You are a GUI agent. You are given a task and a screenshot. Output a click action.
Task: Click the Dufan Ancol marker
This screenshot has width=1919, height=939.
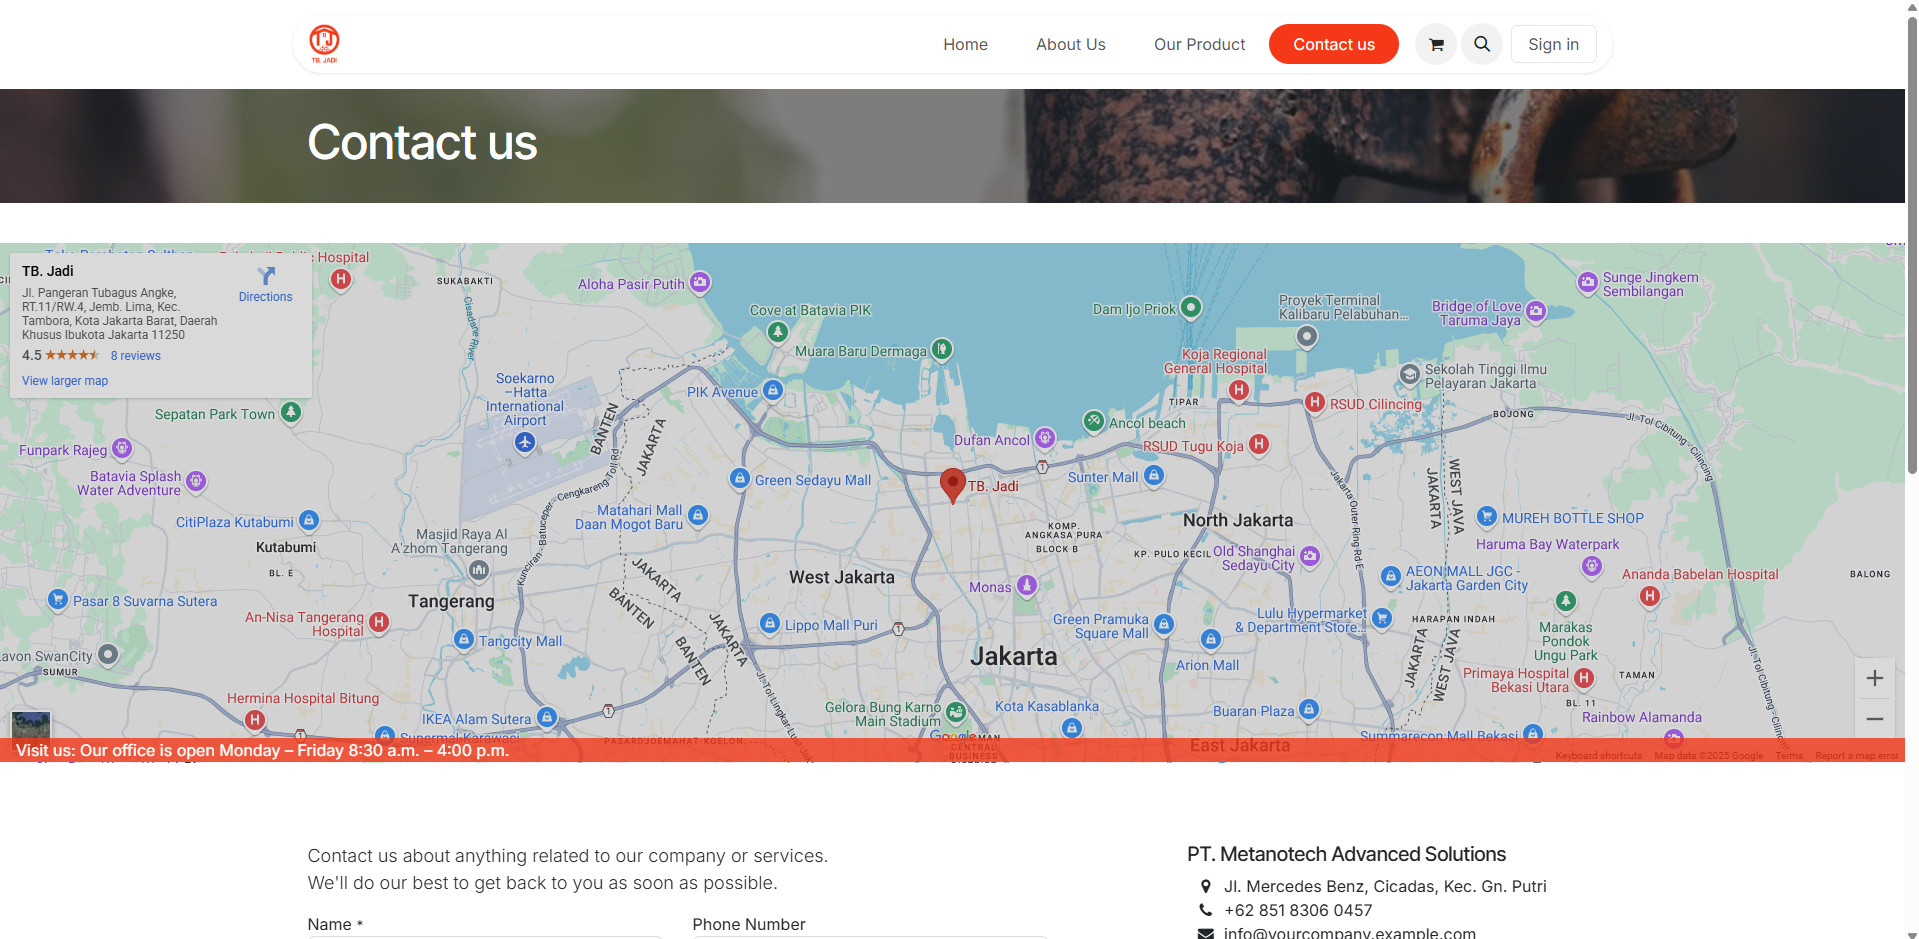click(1045, 438)
